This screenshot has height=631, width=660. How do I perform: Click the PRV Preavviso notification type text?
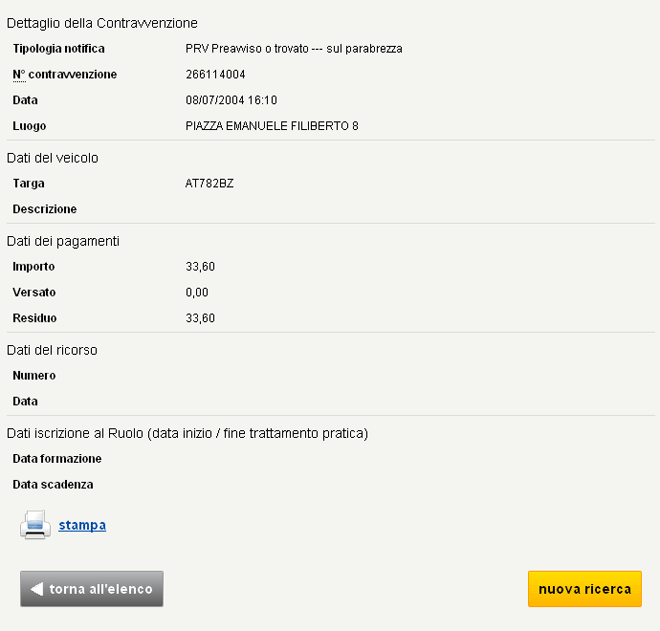click(x=294, y=49)
